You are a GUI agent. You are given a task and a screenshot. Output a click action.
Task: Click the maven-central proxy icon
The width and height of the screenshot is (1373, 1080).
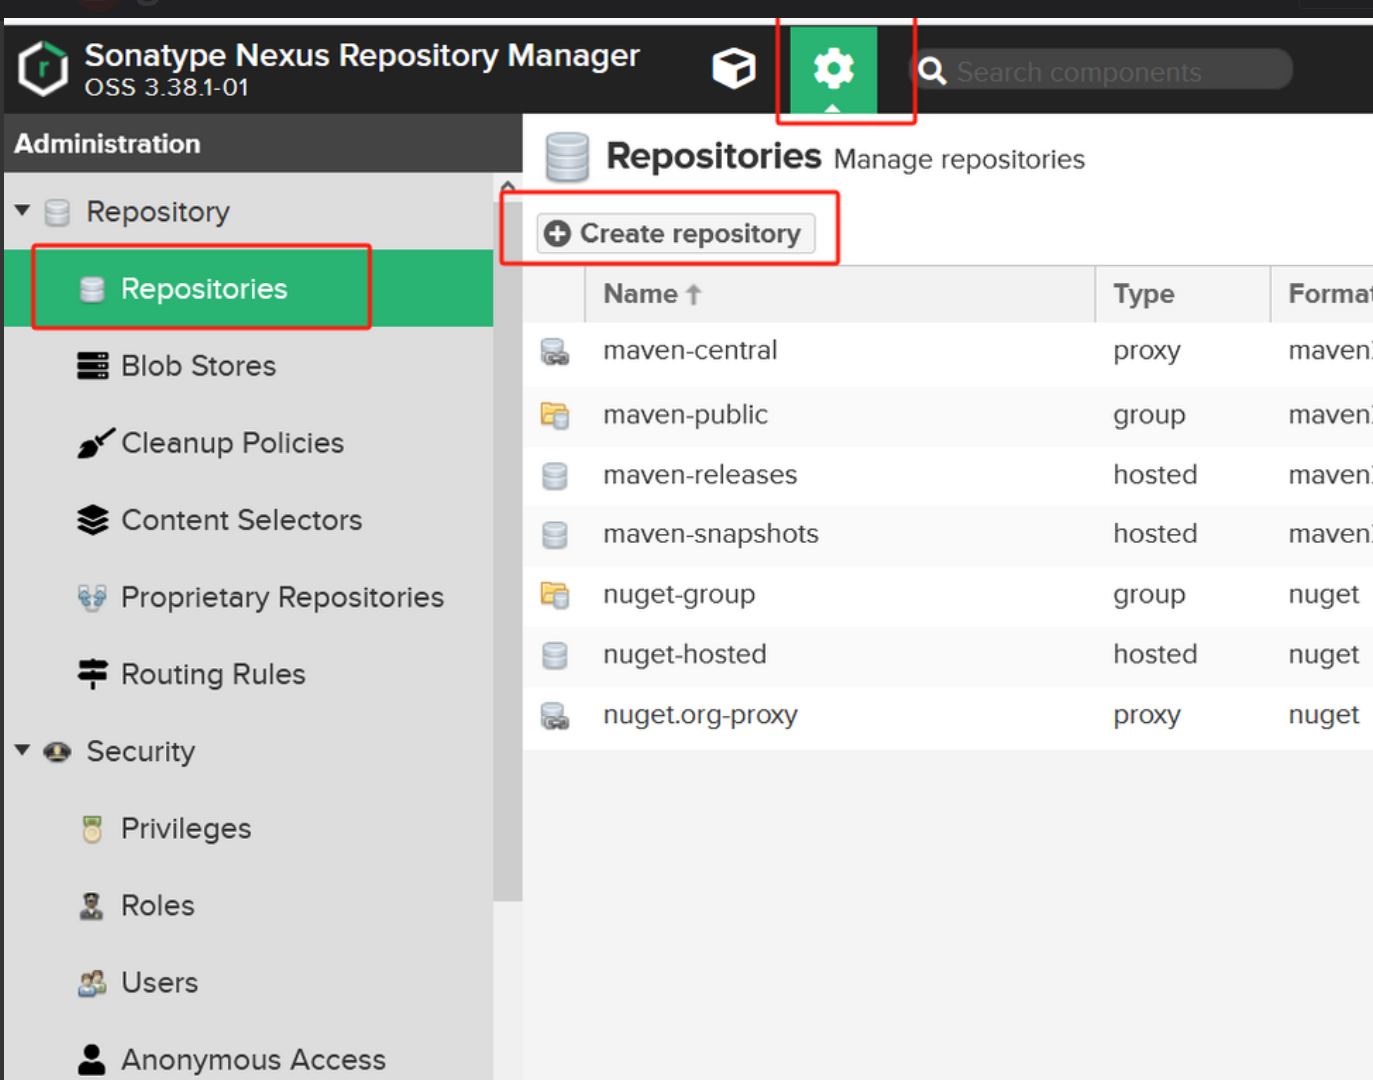555,352
